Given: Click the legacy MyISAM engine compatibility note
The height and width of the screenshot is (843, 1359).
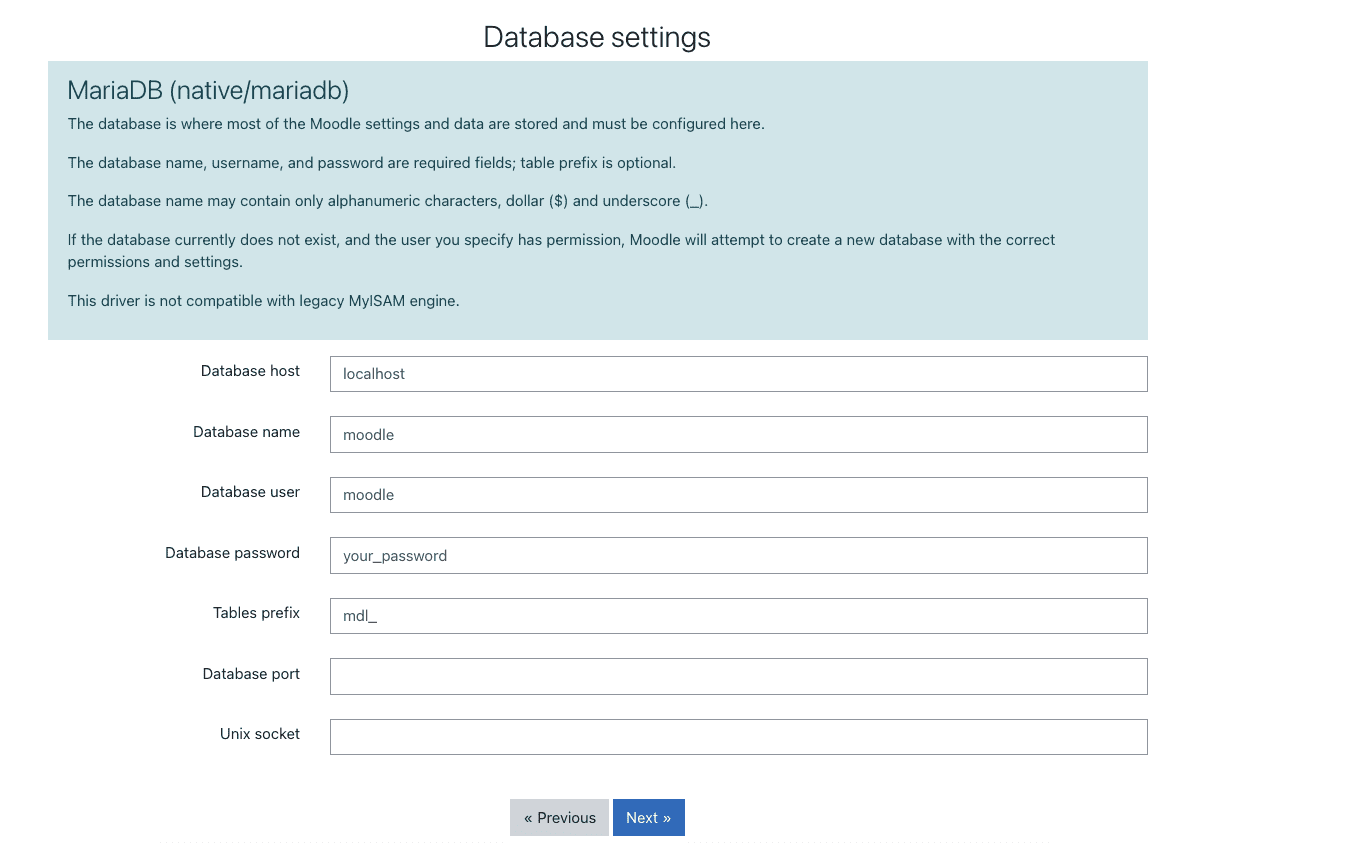Looking at the screenshot, I should click(x=263, y=301).
